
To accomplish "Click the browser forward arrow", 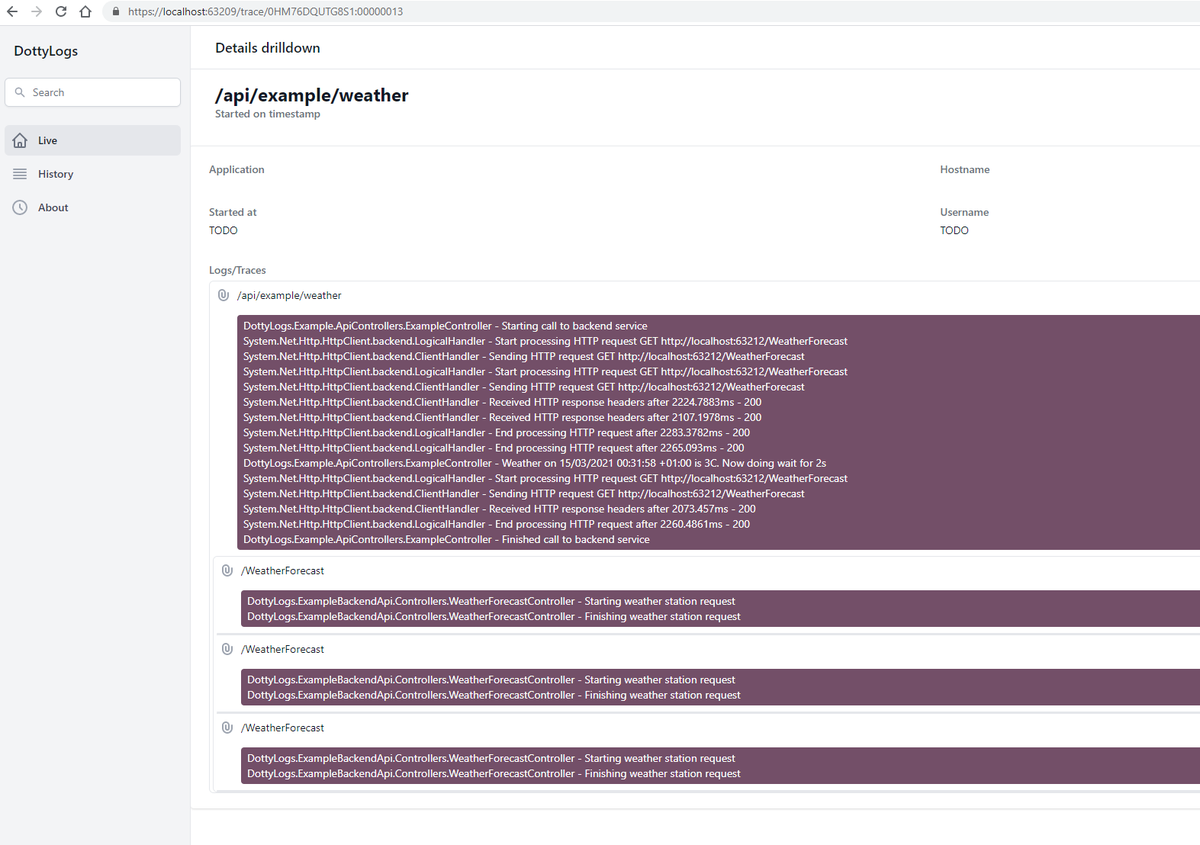I will (x=36, y=12).
